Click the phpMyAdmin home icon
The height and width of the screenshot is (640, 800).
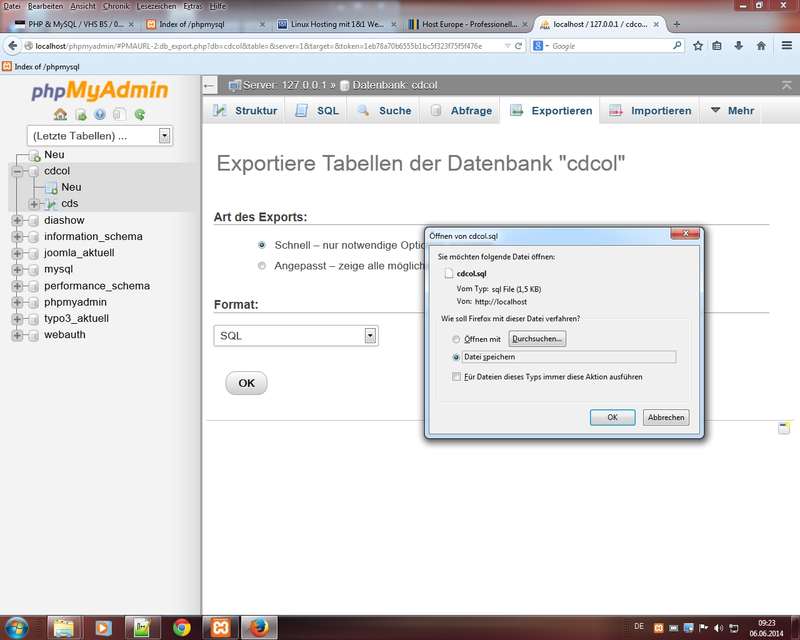pyautogui.click(x=60, y=114)
